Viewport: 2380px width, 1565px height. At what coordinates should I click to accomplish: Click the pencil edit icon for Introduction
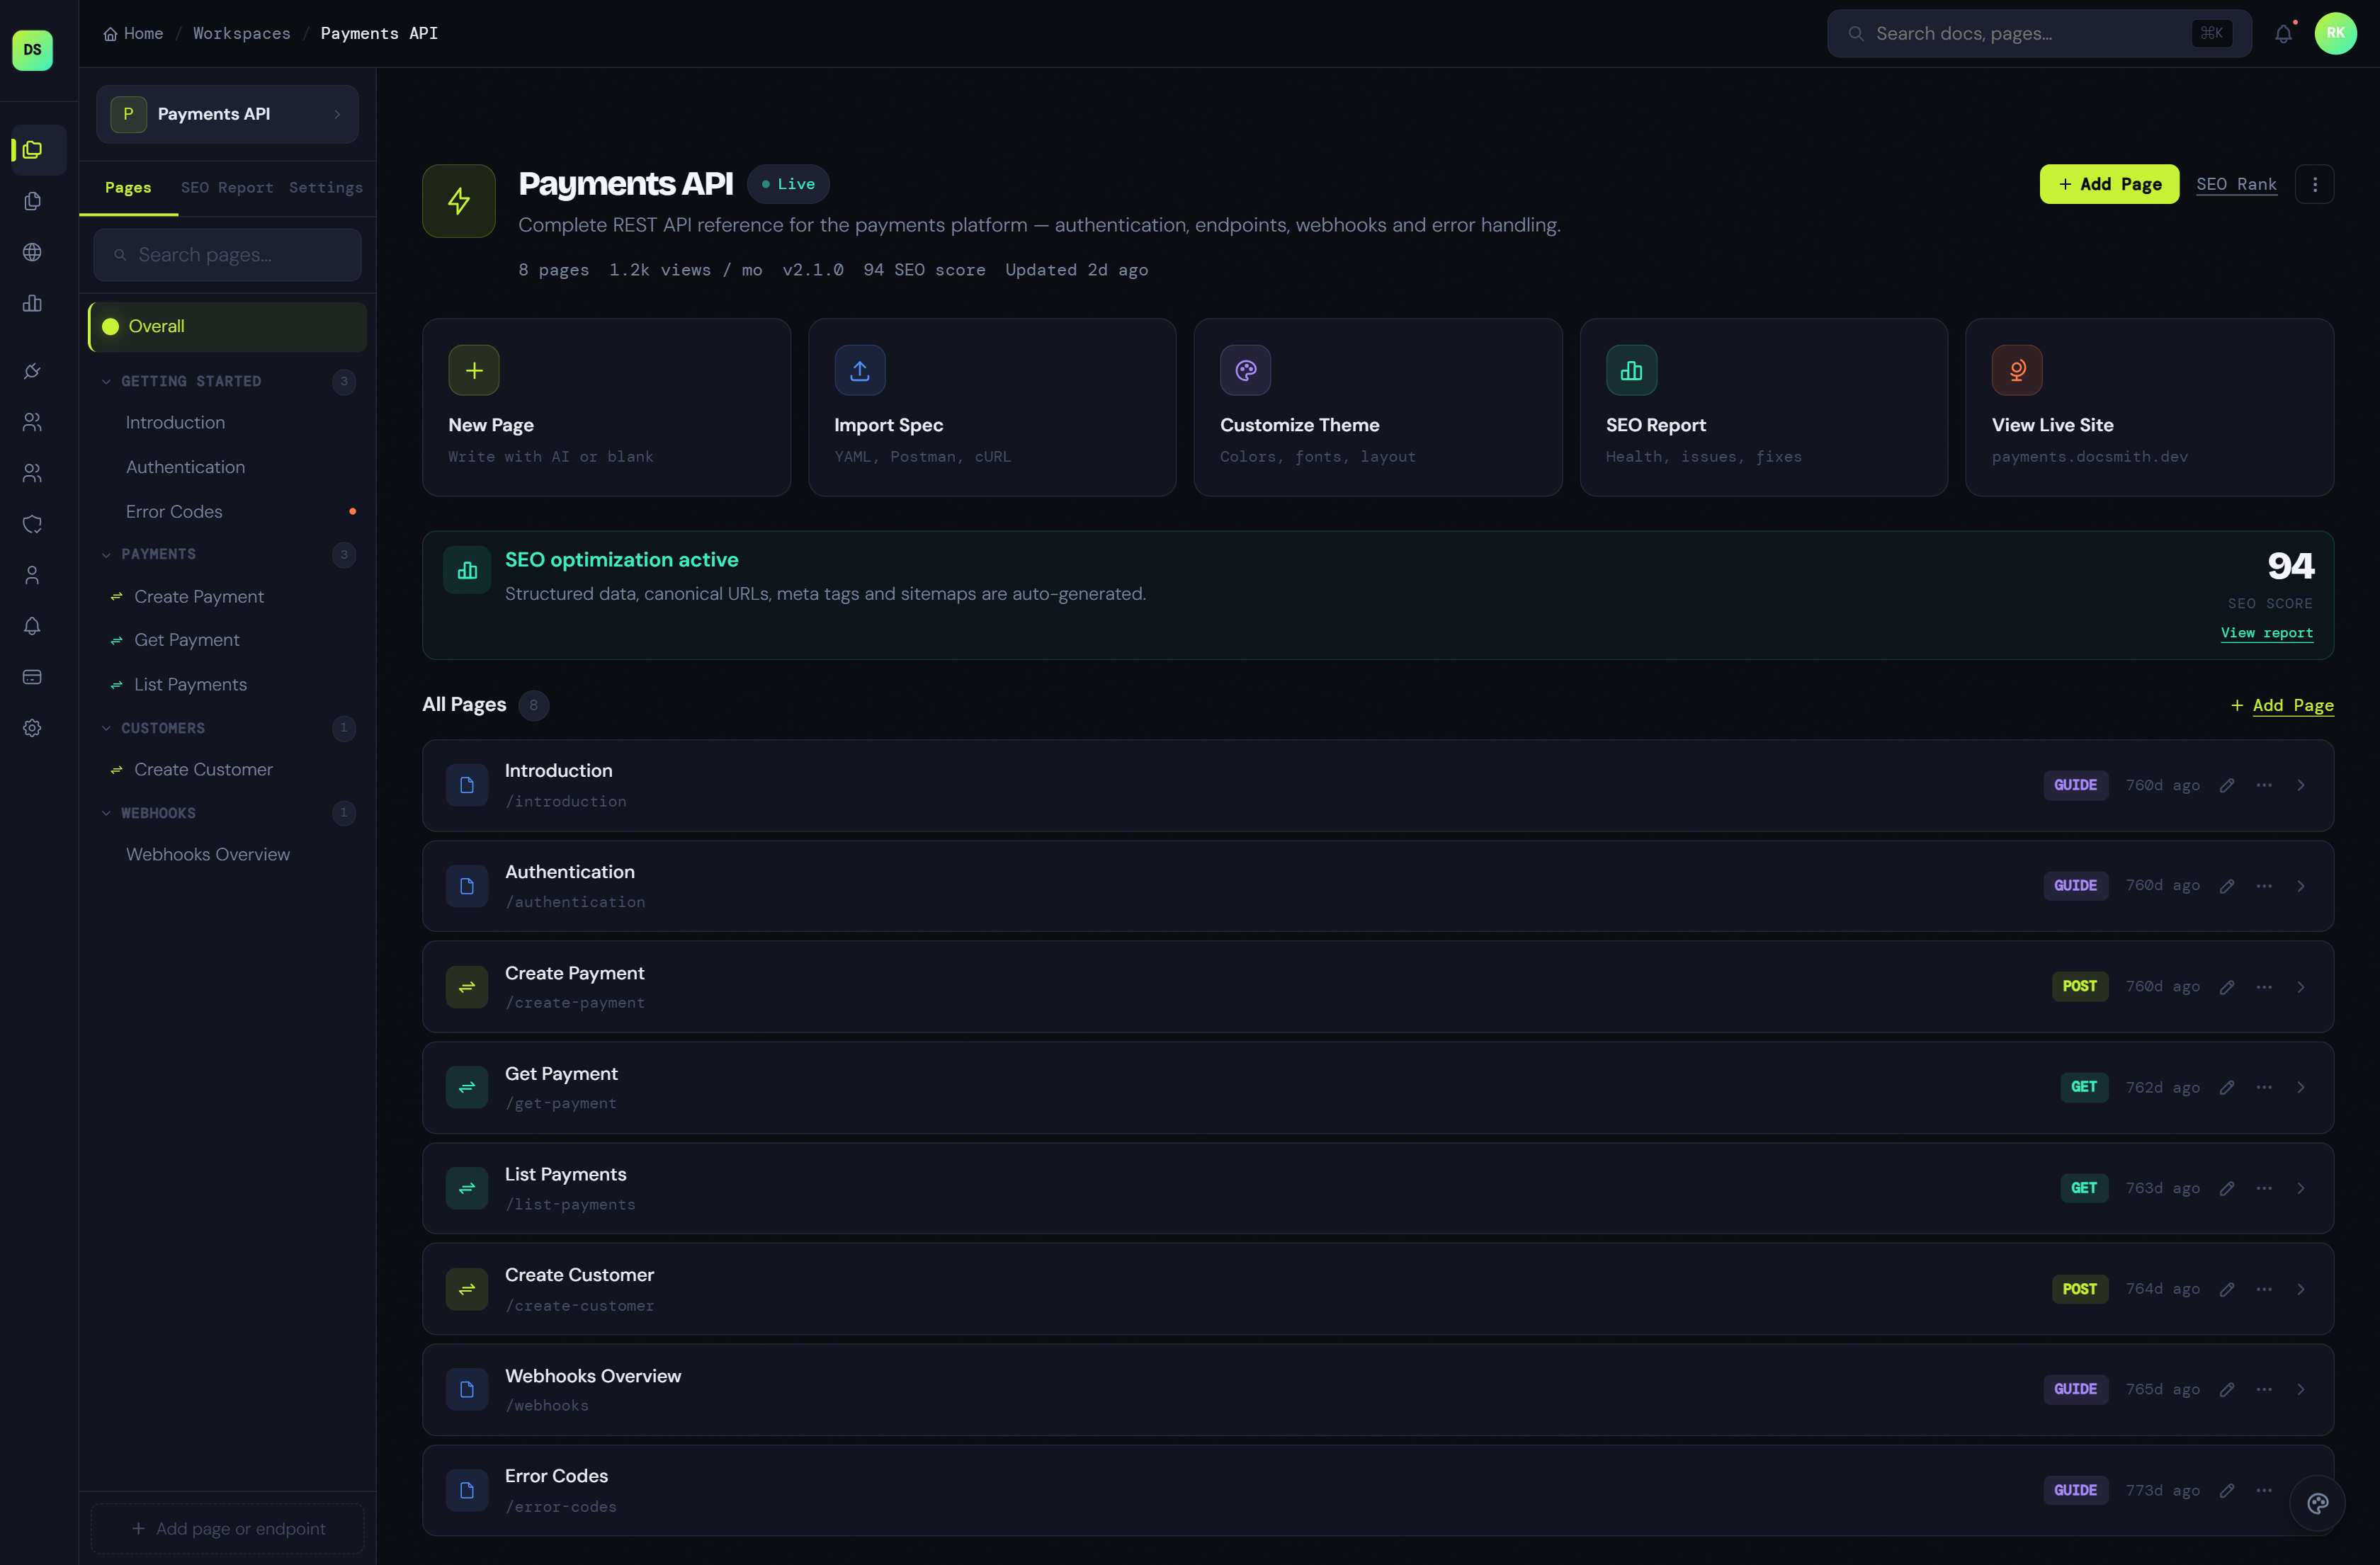[x=2227, y=785]
